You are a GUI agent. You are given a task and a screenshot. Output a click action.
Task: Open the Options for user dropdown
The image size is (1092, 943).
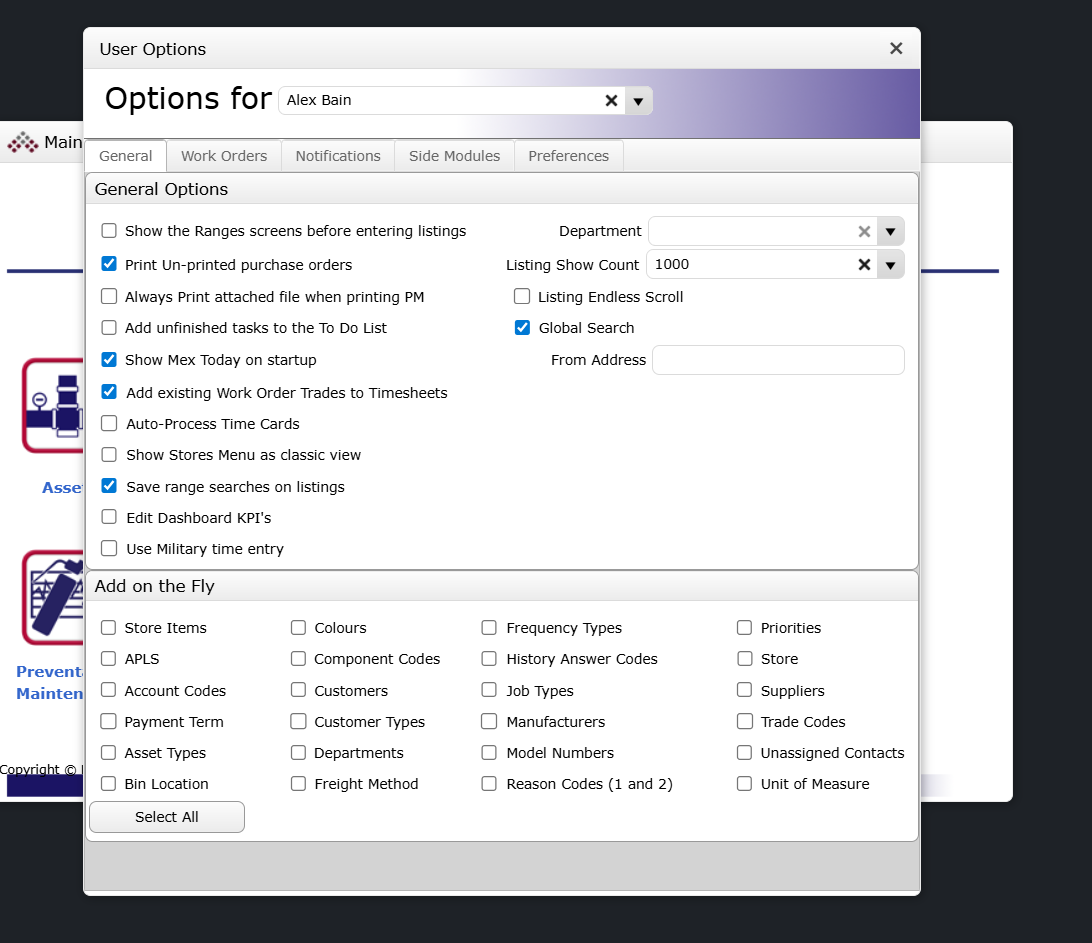[638, 101]
